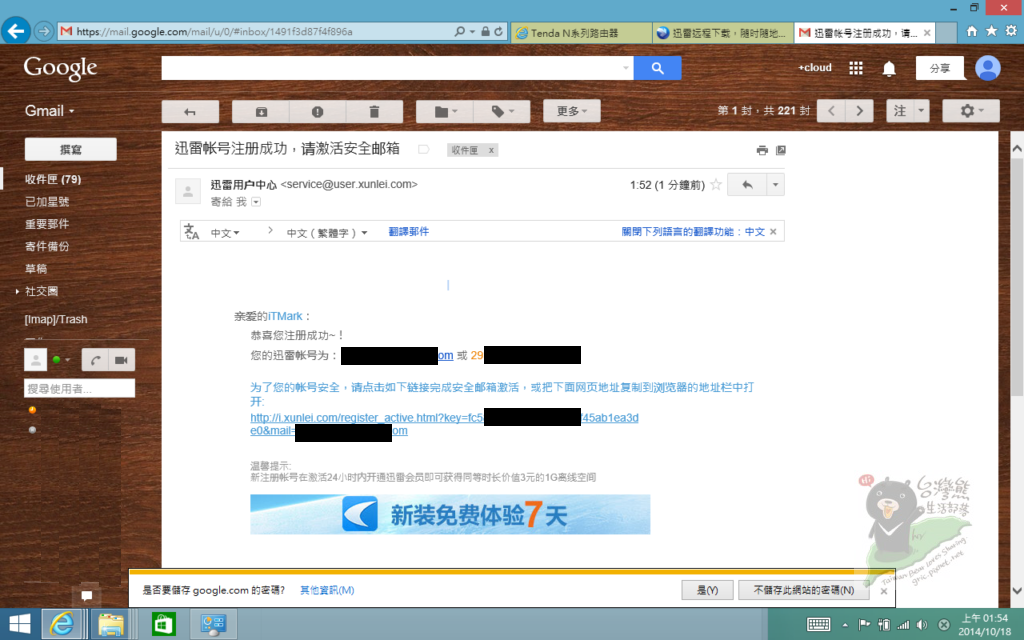This screenshot has width=1024, height=640.
Task: Open the on-screen keyboard tray icon
Action: pyautogui.click(x=818, y=624)
